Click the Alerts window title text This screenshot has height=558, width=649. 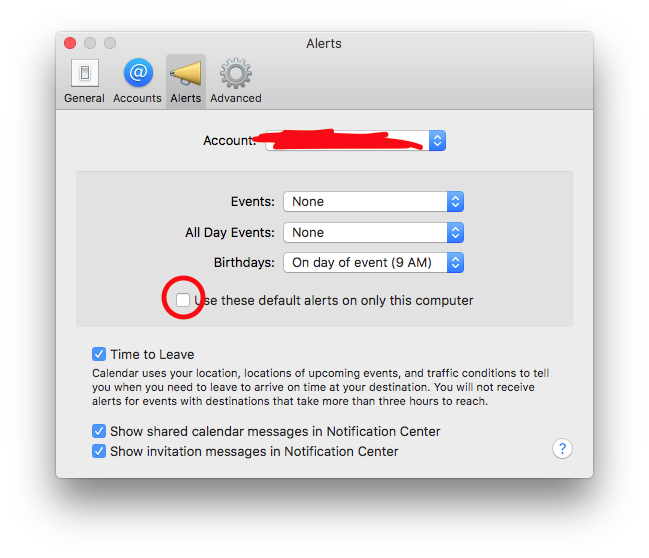pos(324,43)
